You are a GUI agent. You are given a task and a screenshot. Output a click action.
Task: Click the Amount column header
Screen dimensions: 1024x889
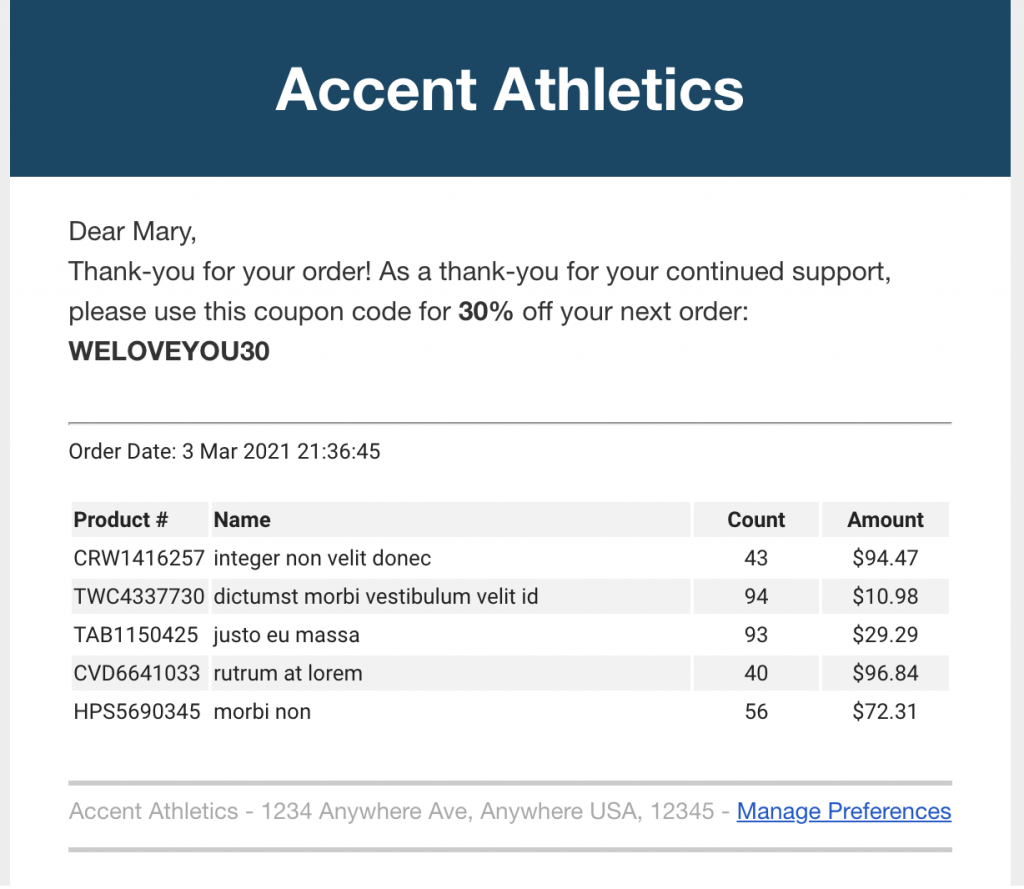coord(885,520)
